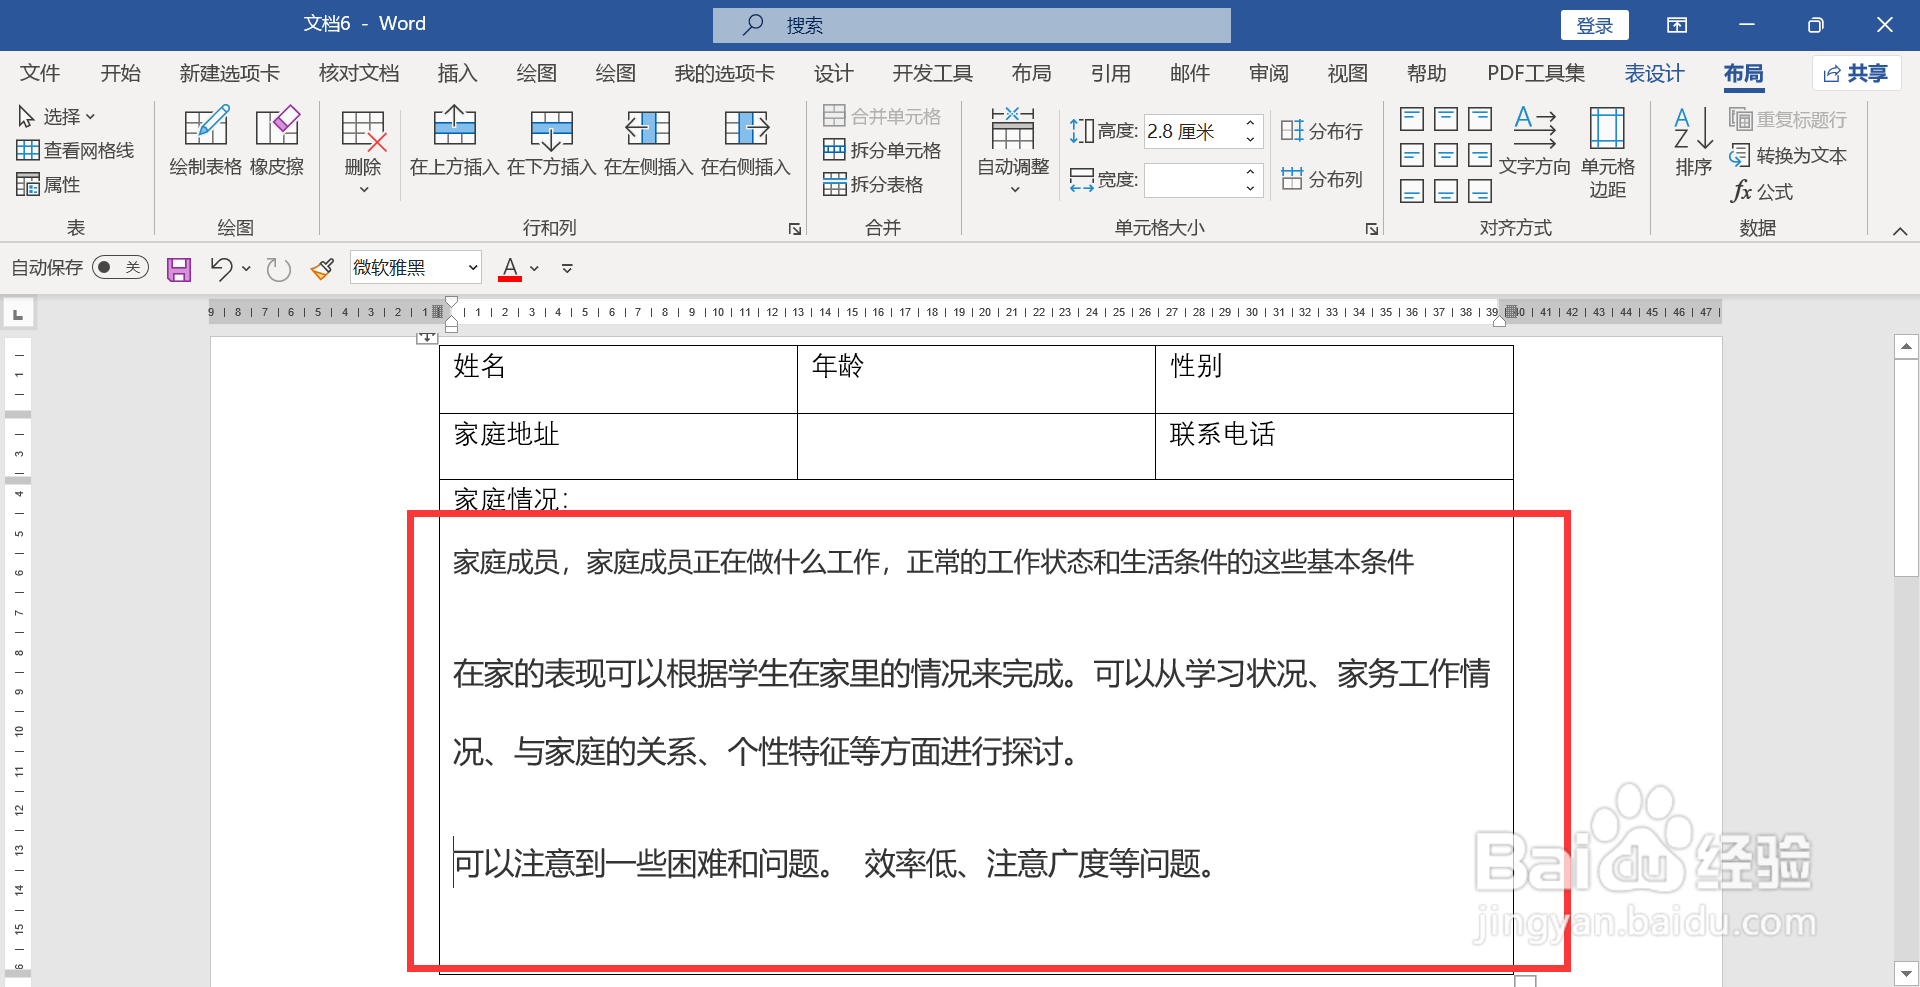1920x987 pixels.
Task: Switch to Table Design (表设计) tab
Action: point(1654,73)
